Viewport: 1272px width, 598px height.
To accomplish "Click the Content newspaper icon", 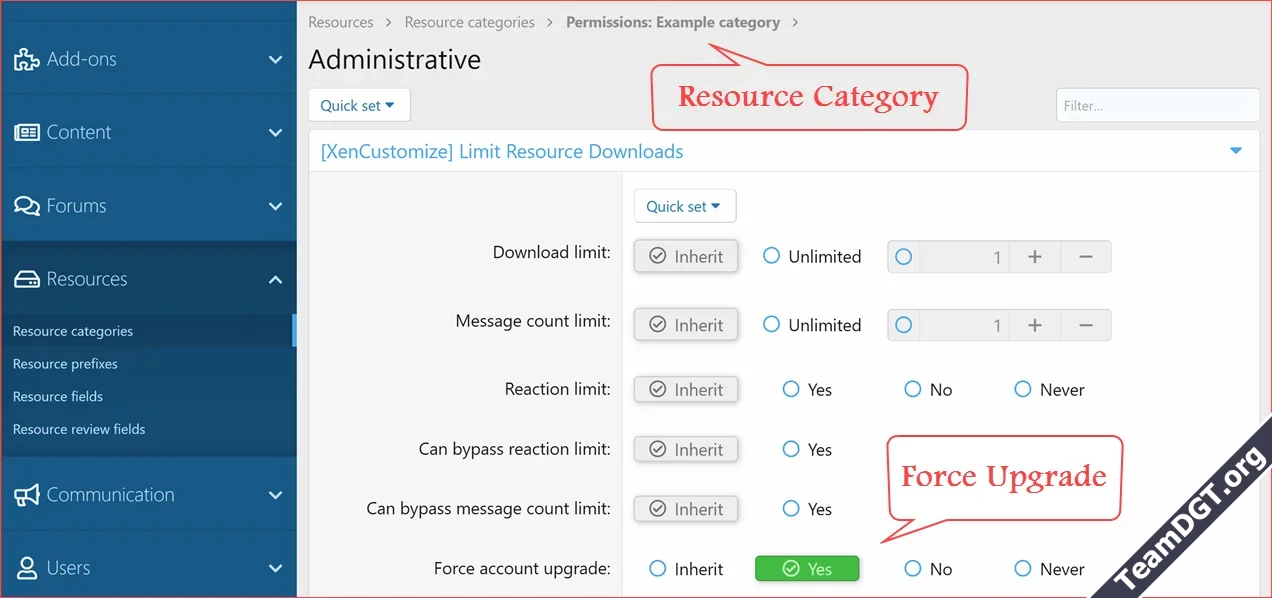I will (x=27, y=132).
